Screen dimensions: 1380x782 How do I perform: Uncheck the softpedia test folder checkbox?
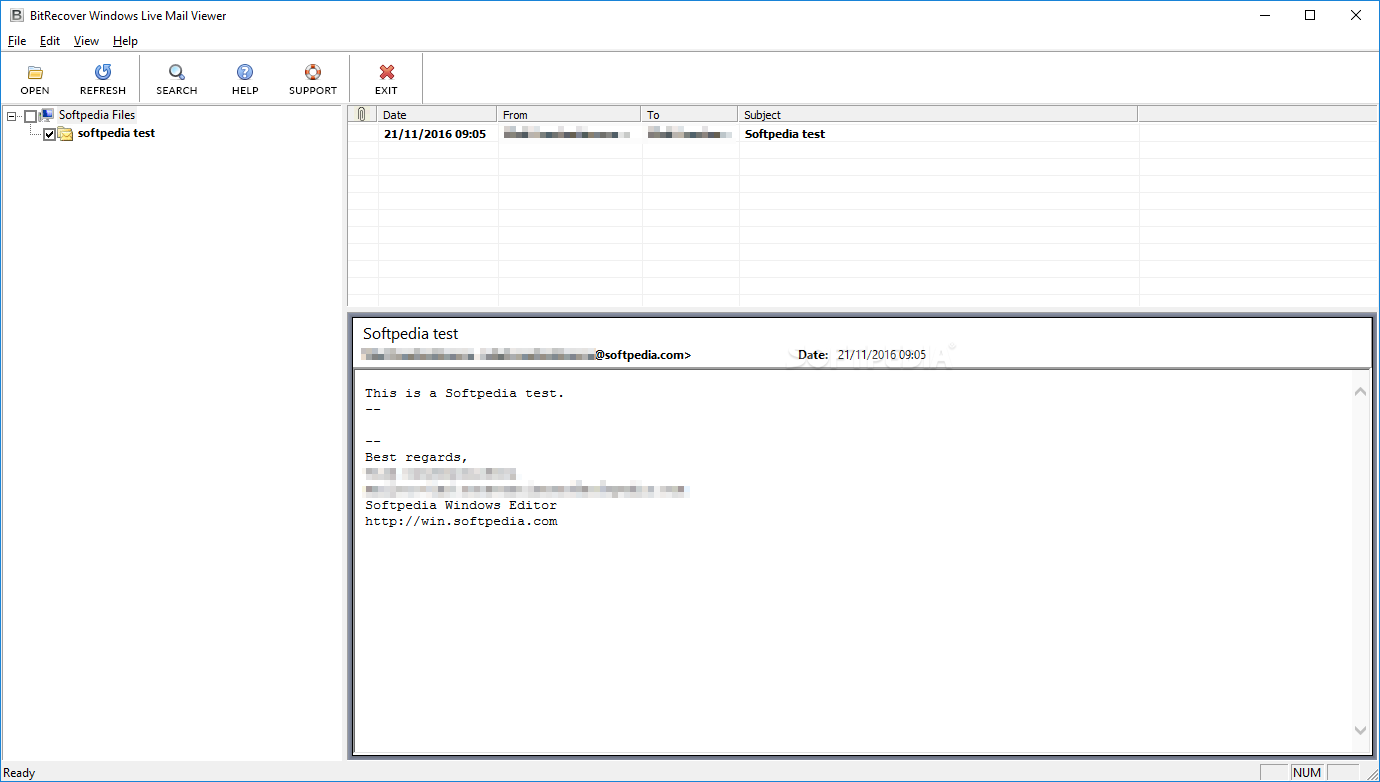pos(49,134)
